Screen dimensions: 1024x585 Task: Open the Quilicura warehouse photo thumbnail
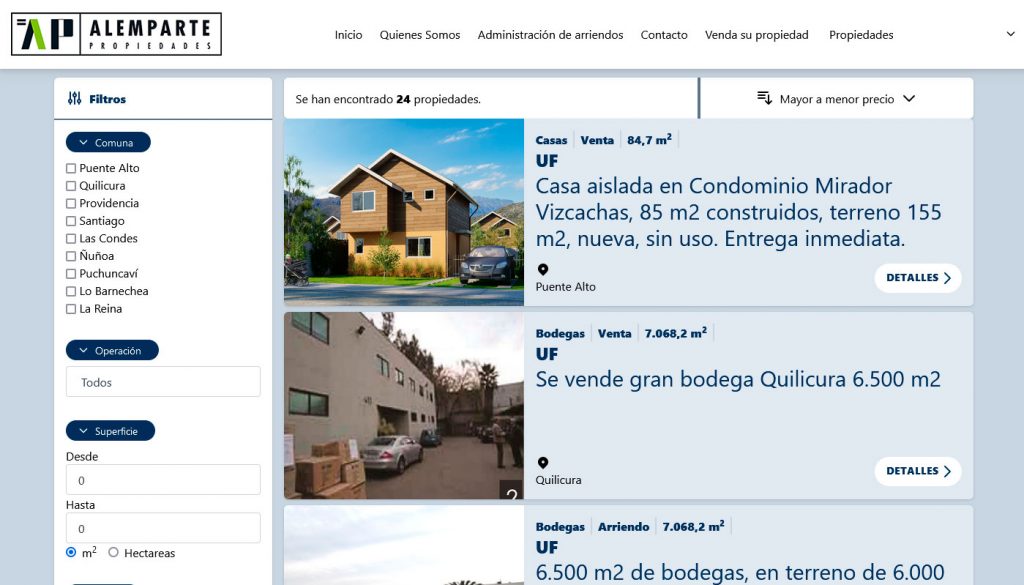click(x=404, y=405)
